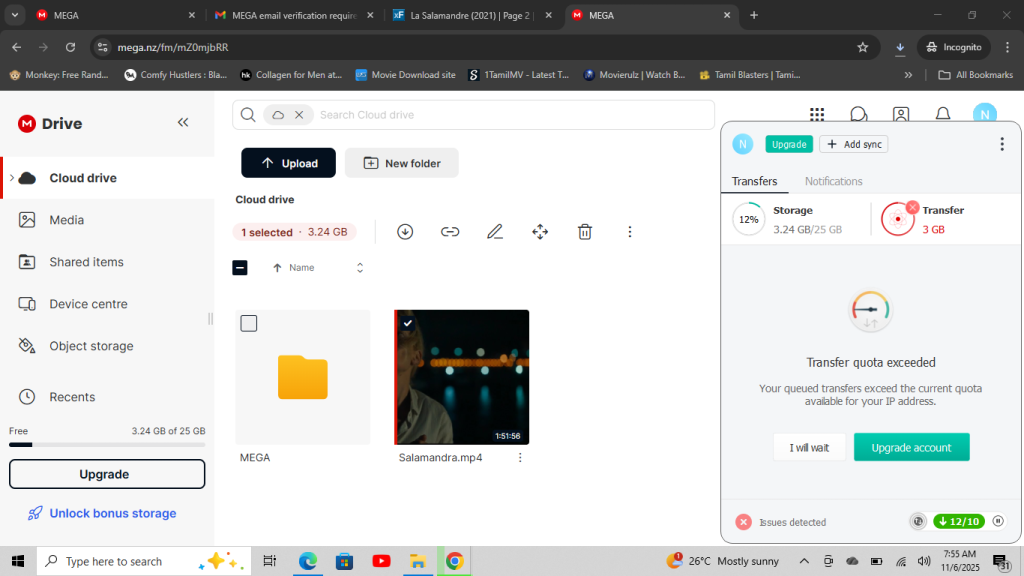
Task: Collapse the Drive sidebar with double chevron
Action: [183, 123]
